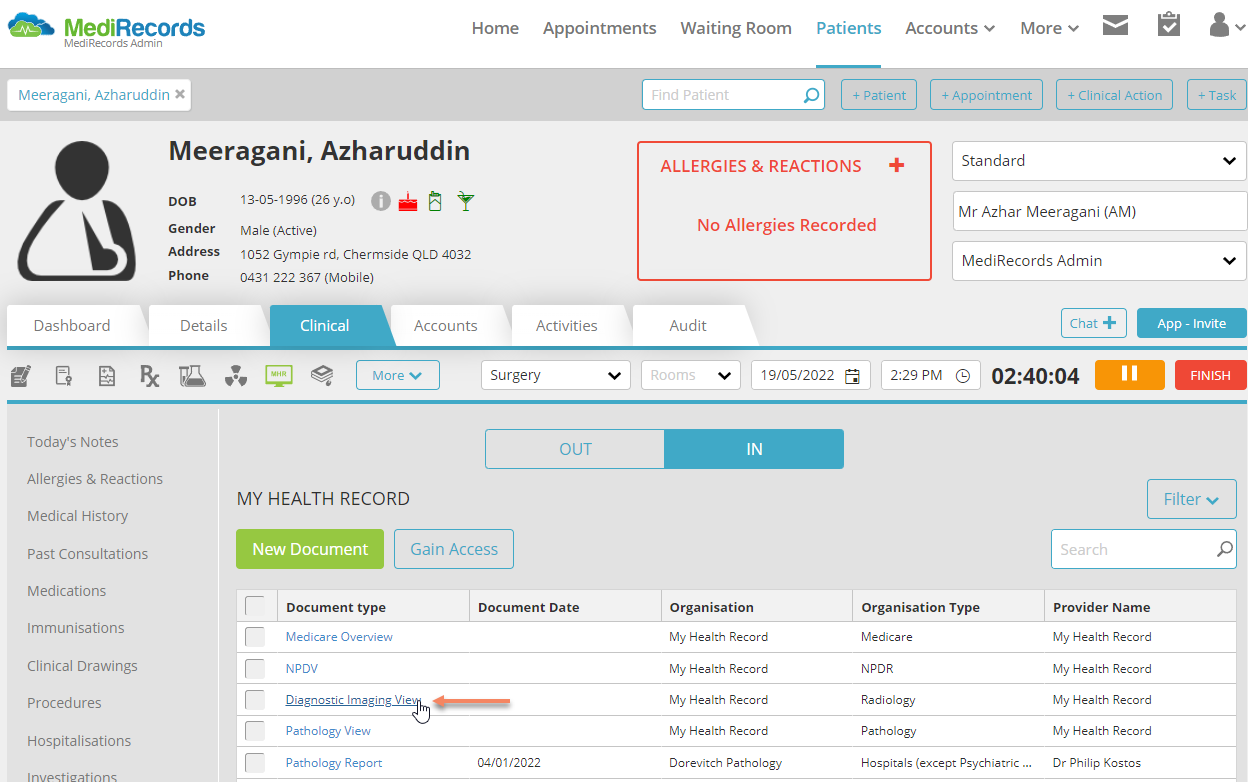
Task: Switch the record toggle to IN
Action: [754, 449]
